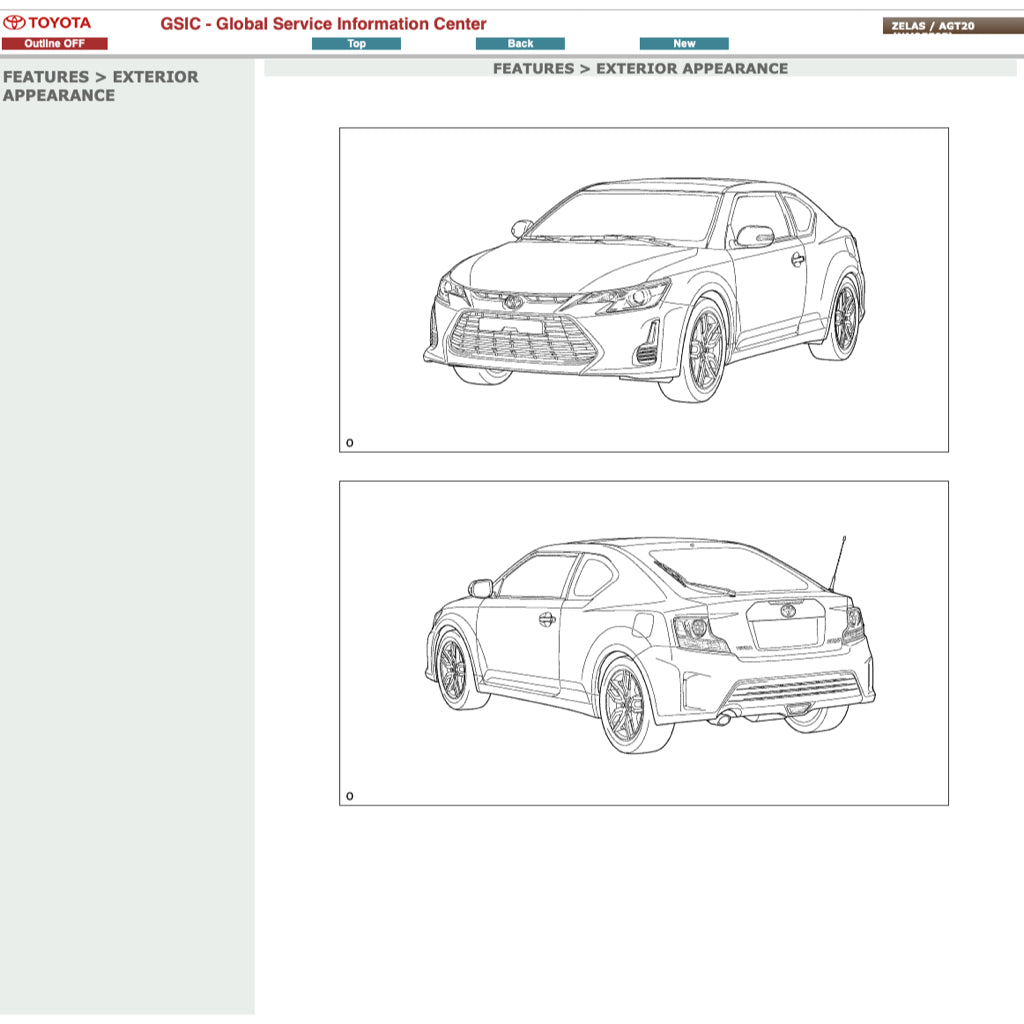
Task: Toggle the Outline OFF button
Action: click(x=54, y=44)
